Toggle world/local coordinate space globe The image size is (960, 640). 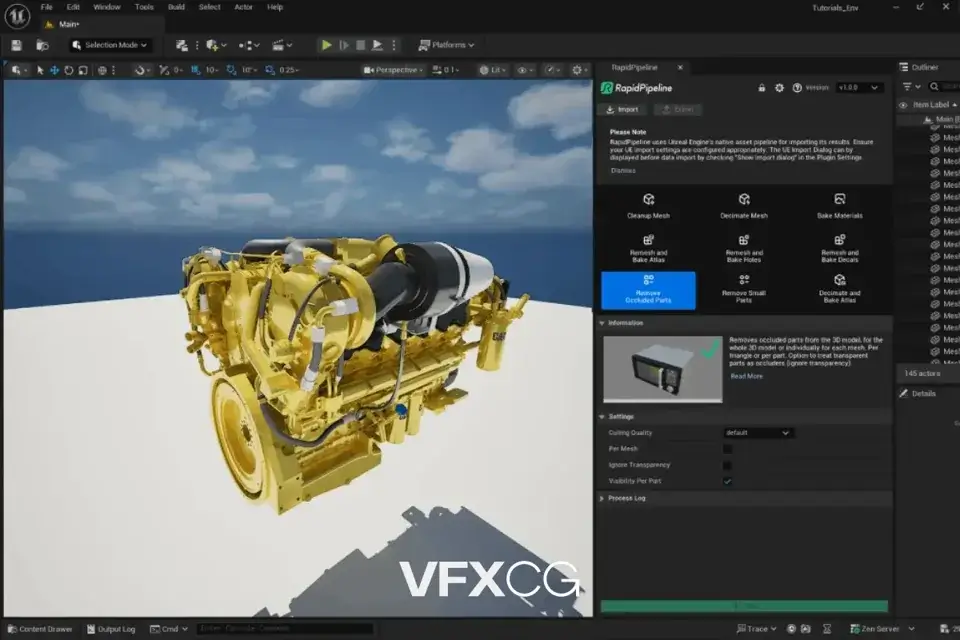pos(102,70)
